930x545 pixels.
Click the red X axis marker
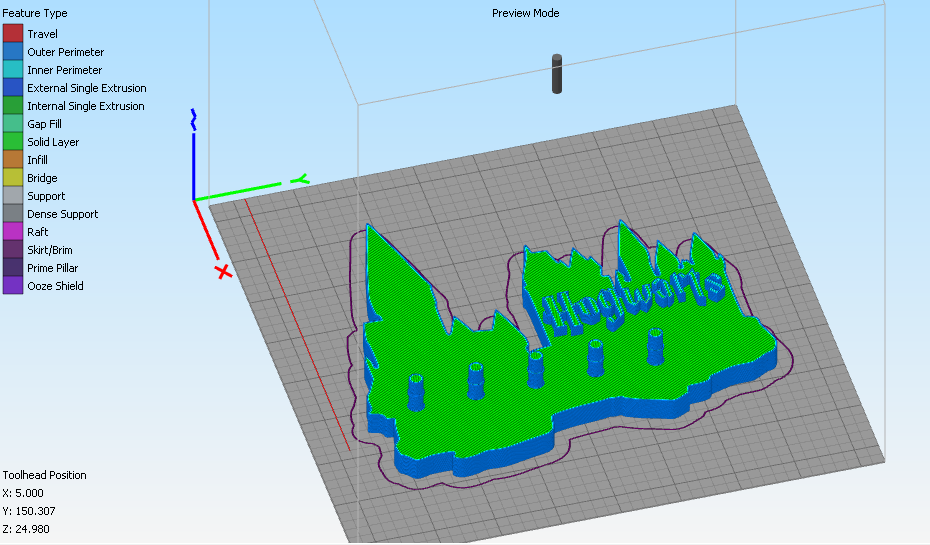(224, 272)
